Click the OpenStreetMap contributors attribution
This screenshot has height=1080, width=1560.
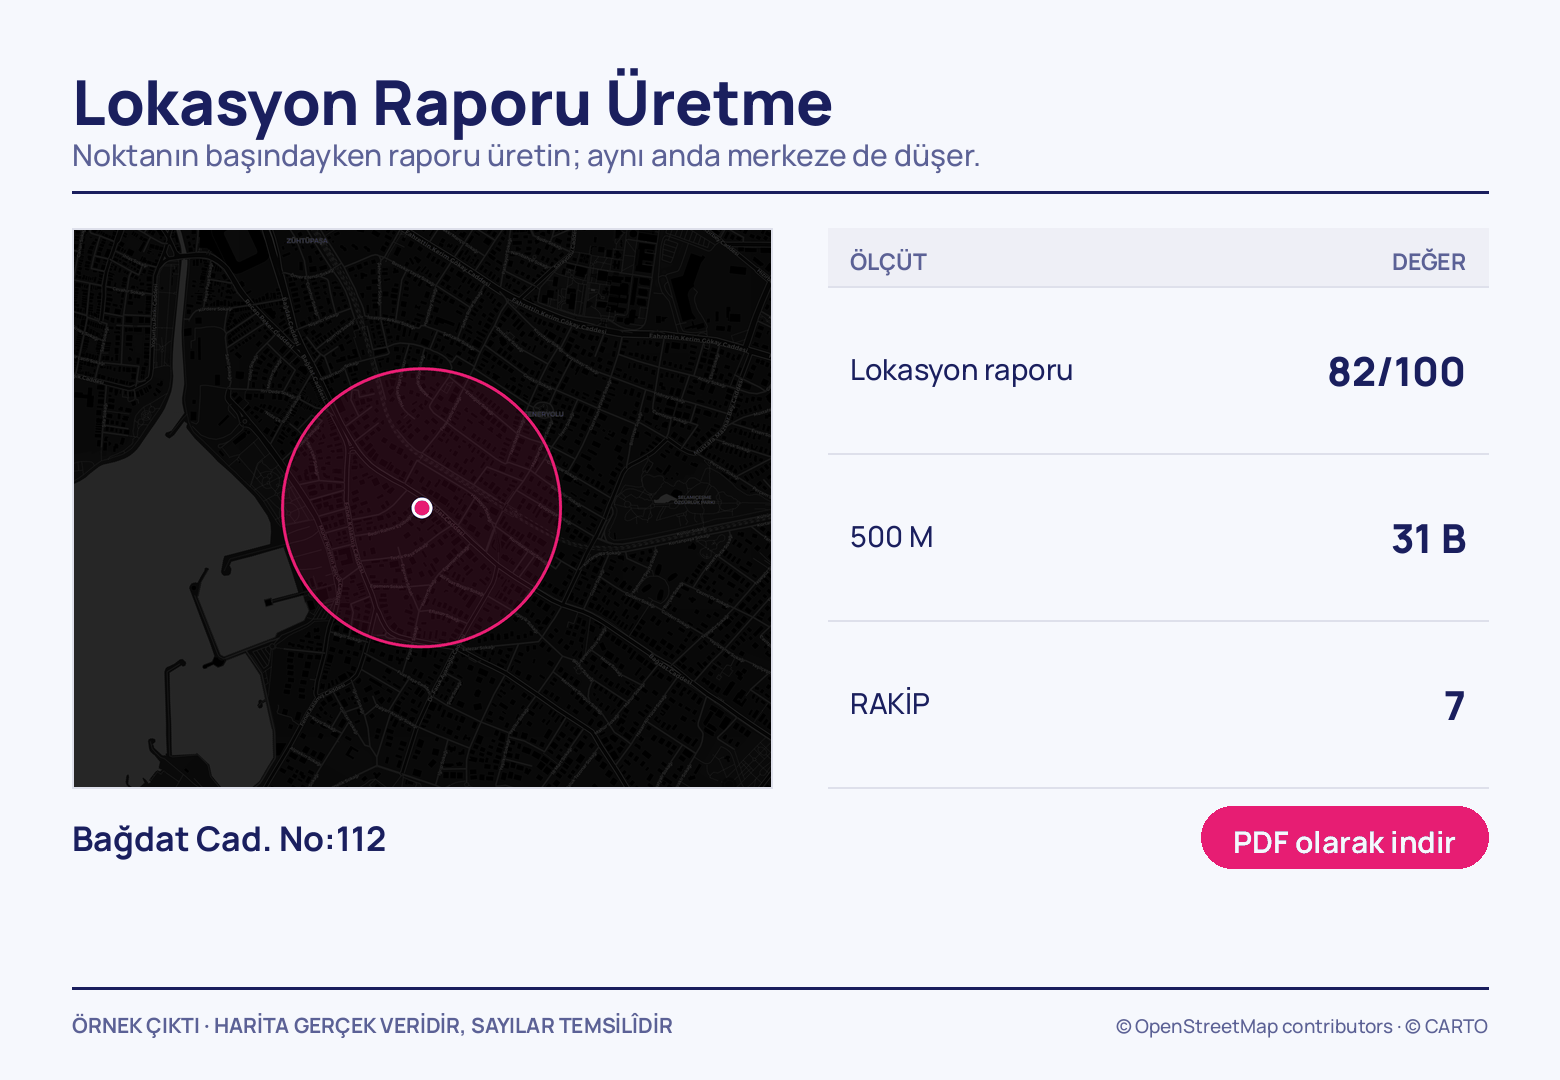pos(1254,1026)
